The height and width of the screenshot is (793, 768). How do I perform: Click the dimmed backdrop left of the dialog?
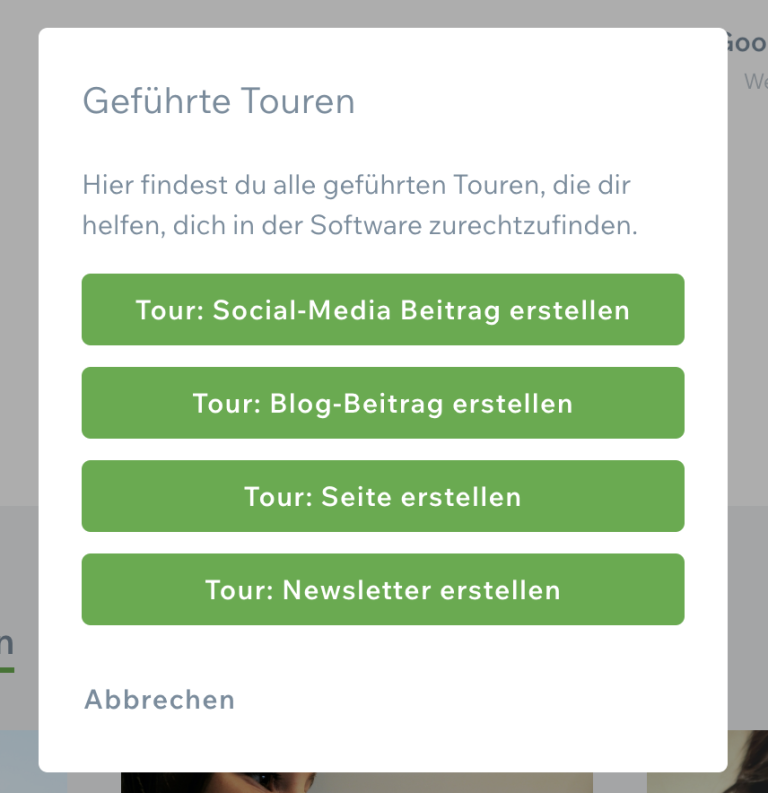(x=18, y=300)
